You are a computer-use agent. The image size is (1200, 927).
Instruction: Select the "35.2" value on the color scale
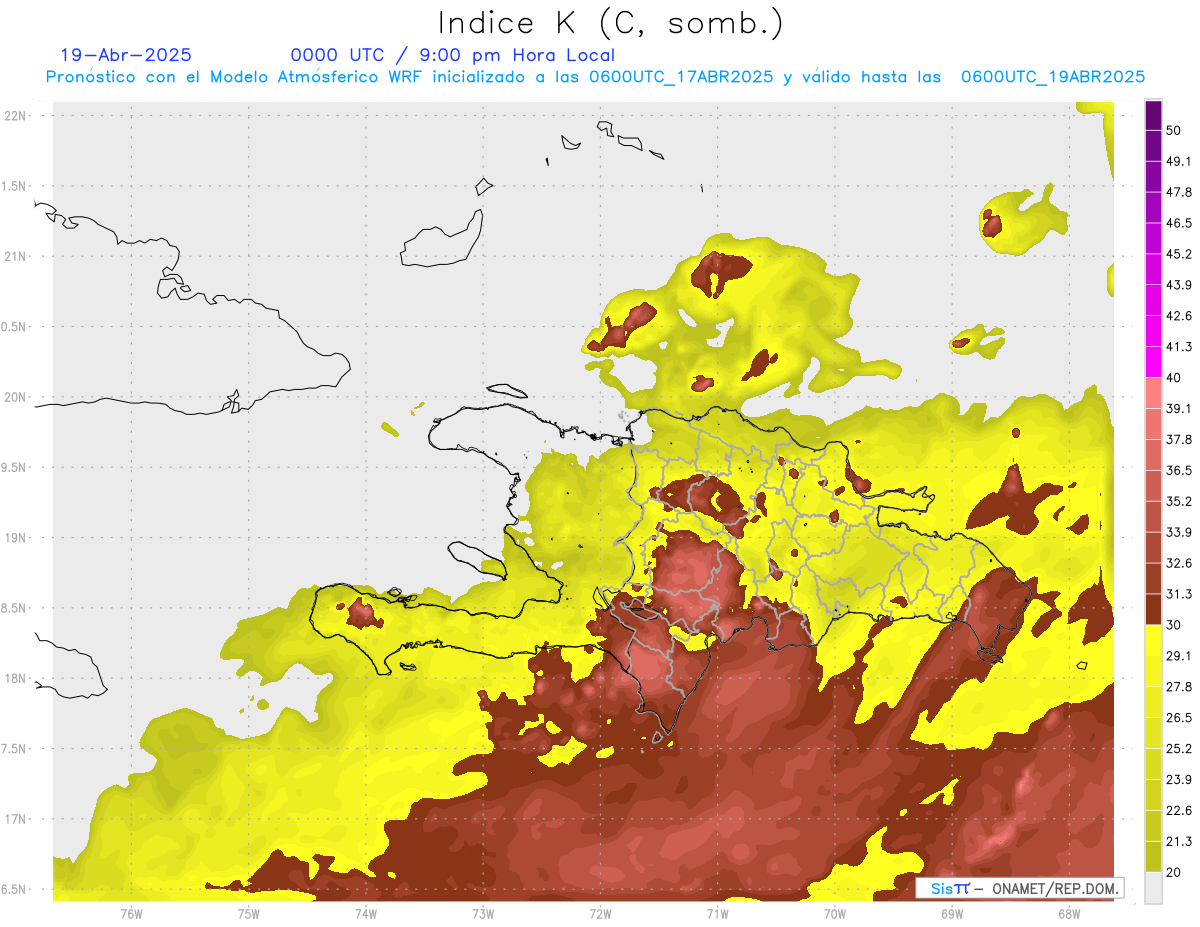(1178, 501)
